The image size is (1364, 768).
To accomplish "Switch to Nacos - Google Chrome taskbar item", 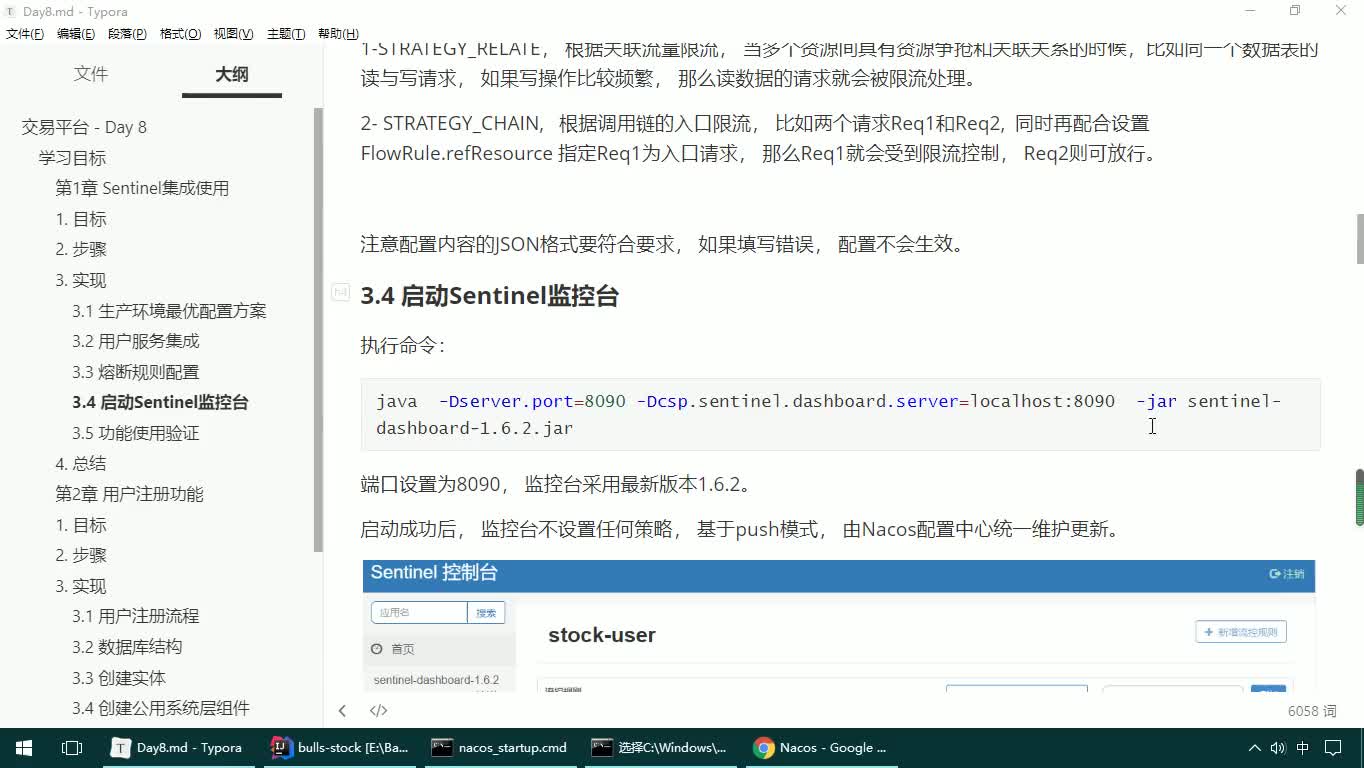I will coord(822,747).
